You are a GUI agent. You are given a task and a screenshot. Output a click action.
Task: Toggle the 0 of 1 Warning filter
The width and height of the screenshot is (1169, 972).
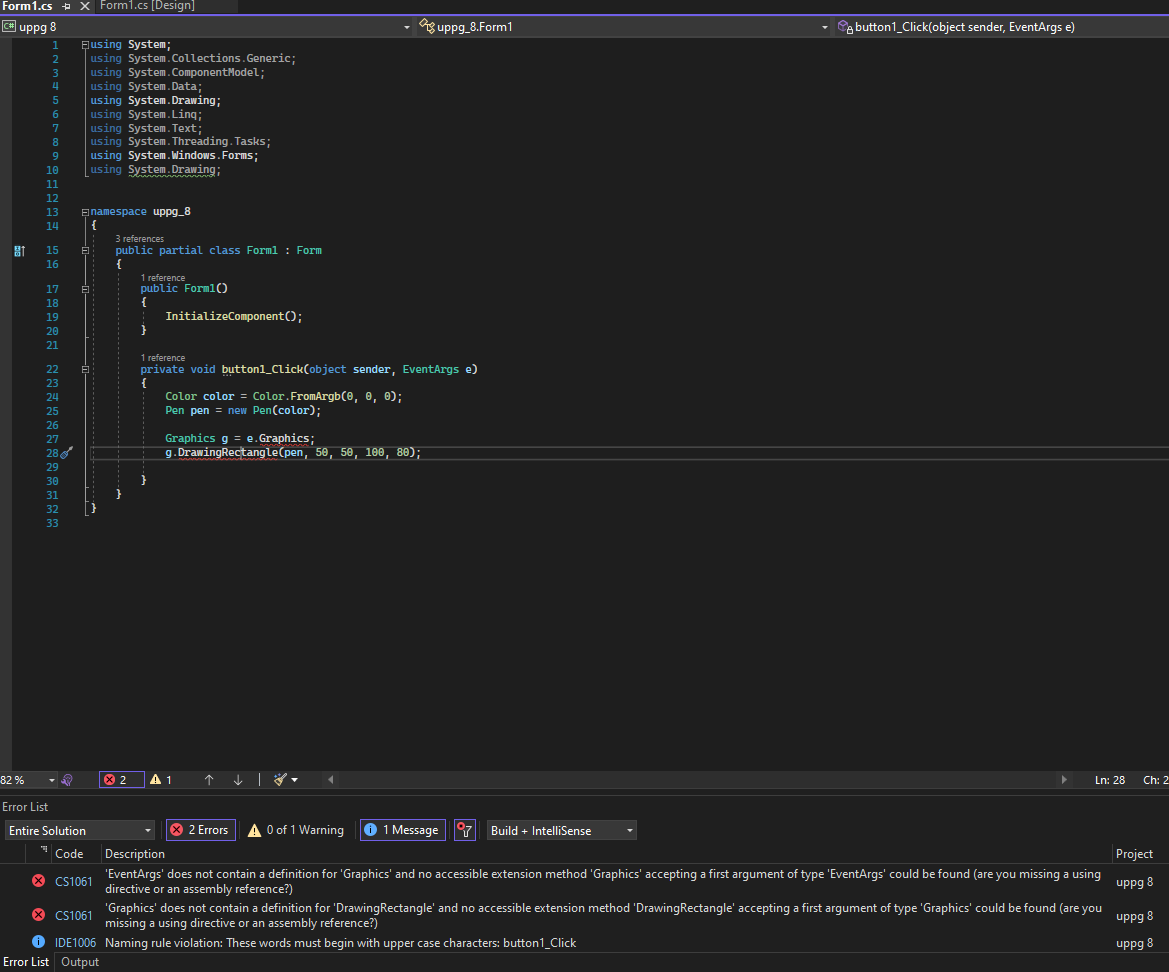[x=296, y=830]
